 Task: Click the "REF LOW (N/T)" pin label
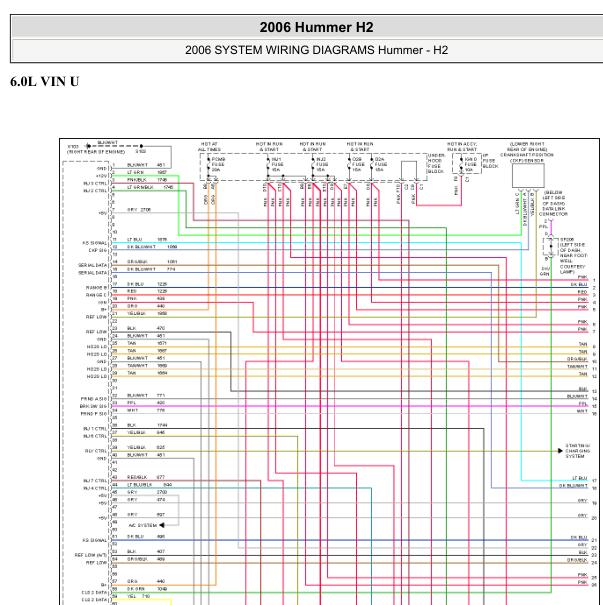click(x=91, y=555)
